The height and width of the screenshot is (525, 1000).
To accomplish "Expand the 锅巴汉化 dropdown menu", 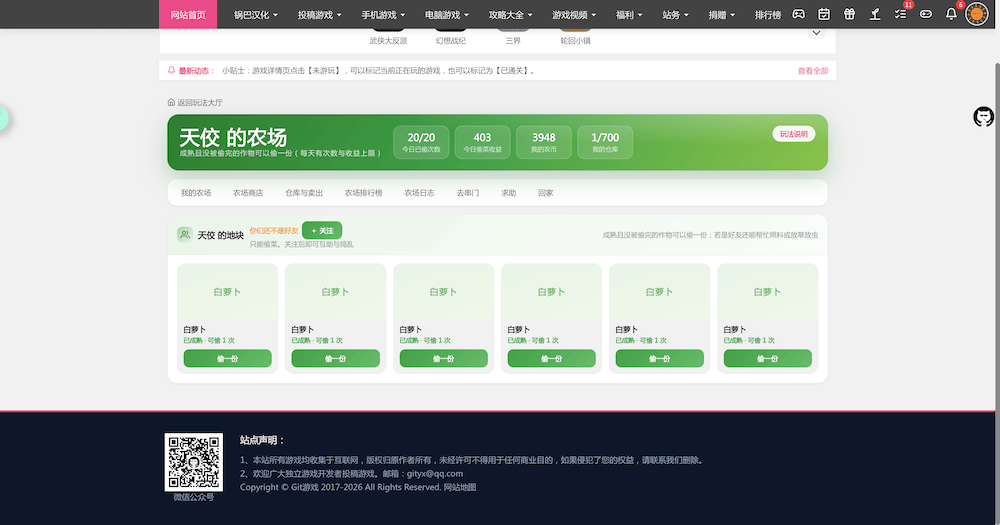I will coord(256,15).
